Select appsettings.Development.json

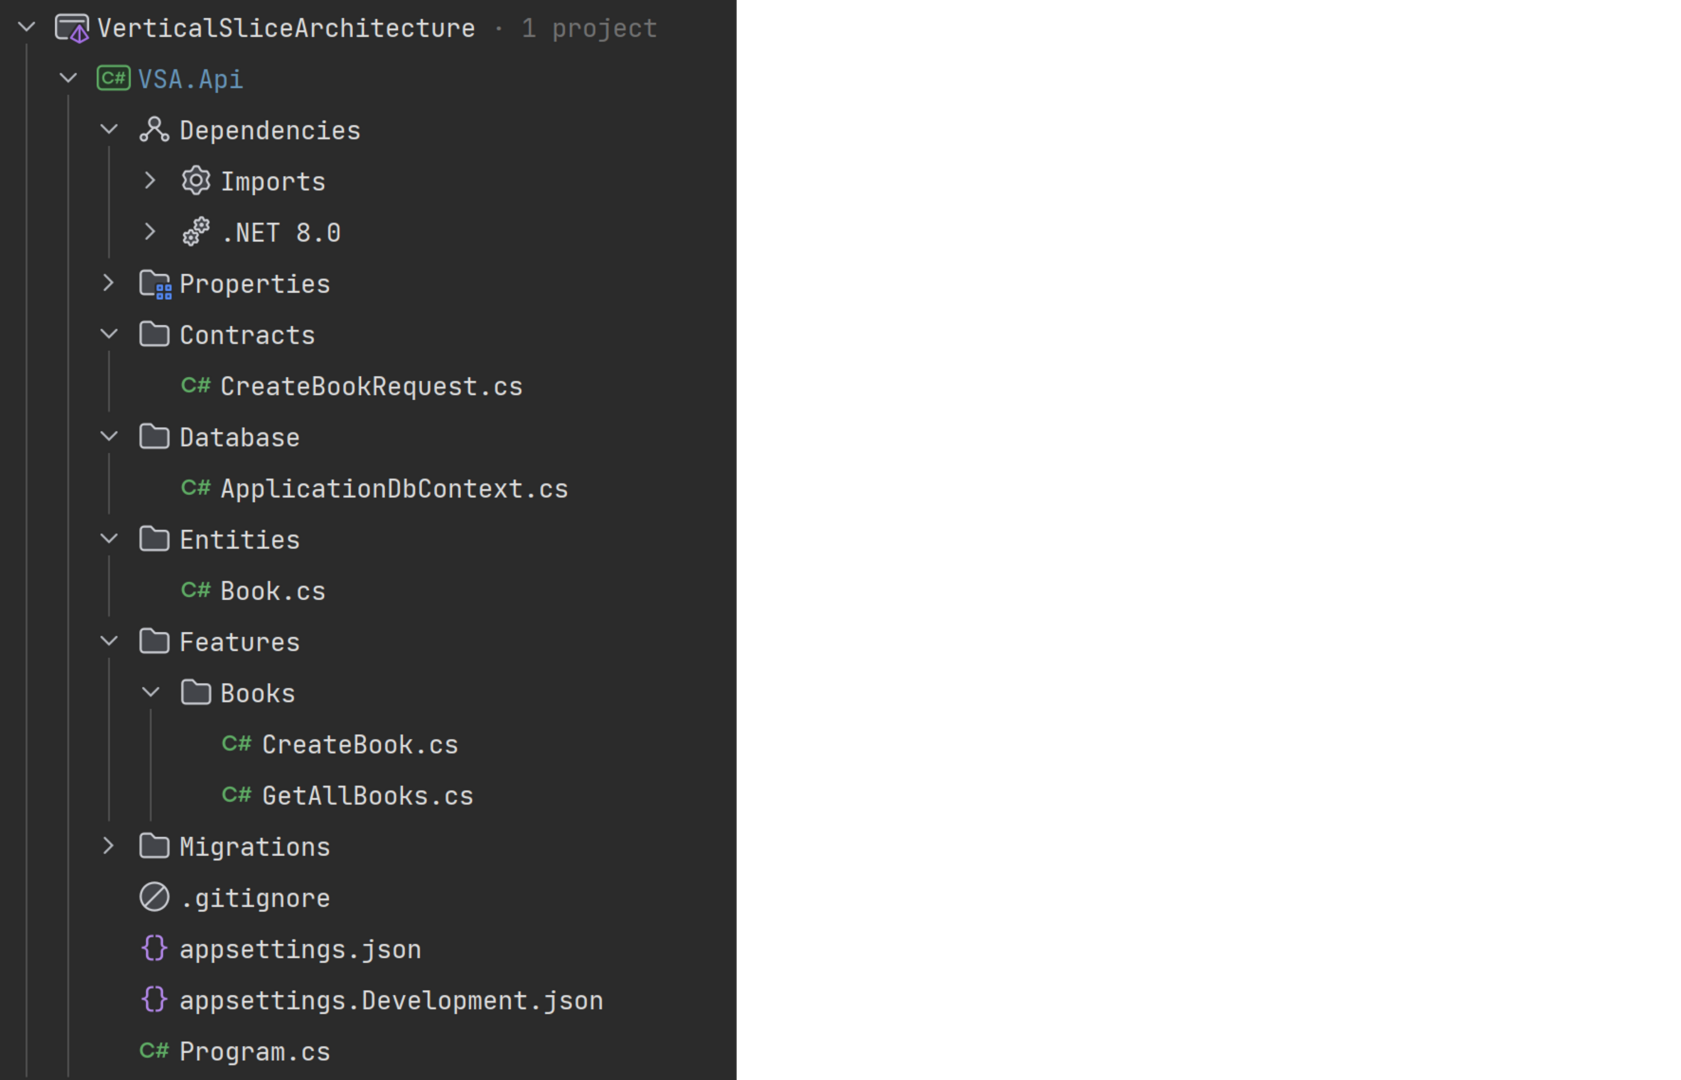[x=391, y=999]
